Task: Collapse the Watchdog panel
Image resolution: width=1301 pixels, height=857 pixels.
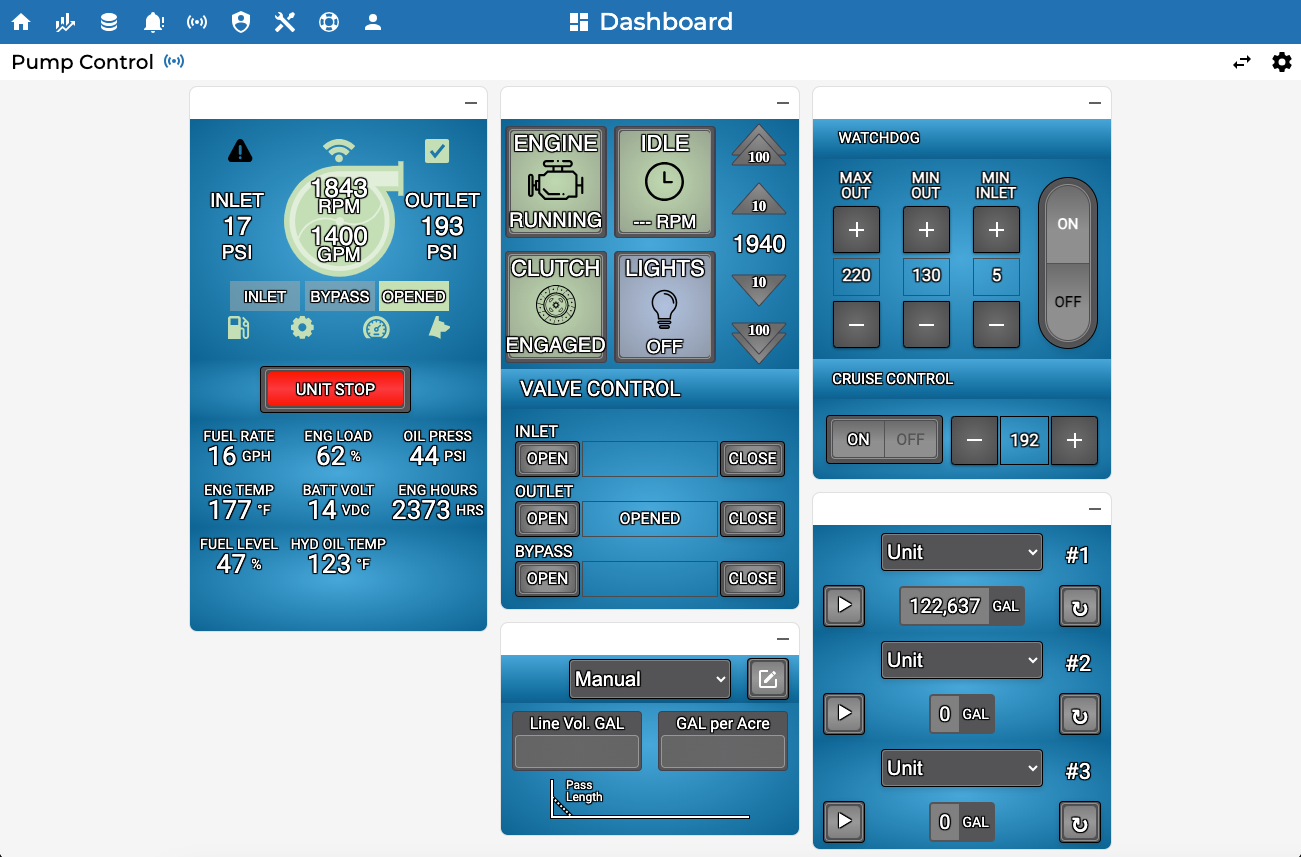Action: coord(1095,103)
